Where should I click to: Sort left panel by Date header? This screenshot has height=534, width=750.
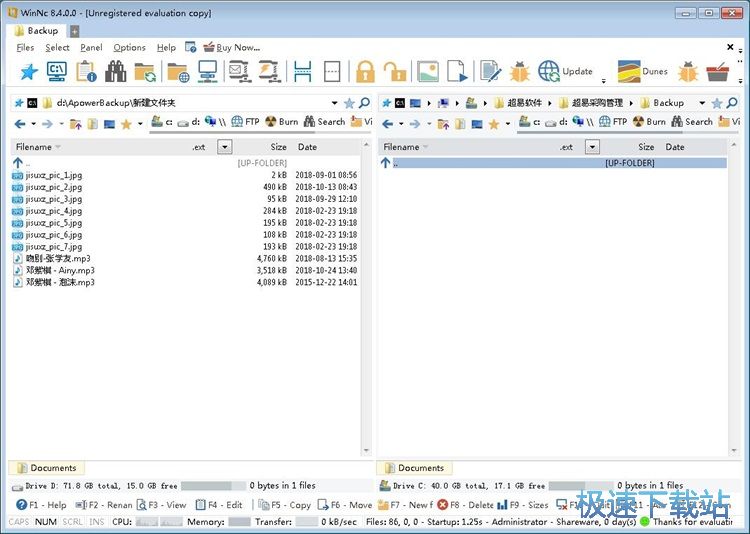(307, 147)
